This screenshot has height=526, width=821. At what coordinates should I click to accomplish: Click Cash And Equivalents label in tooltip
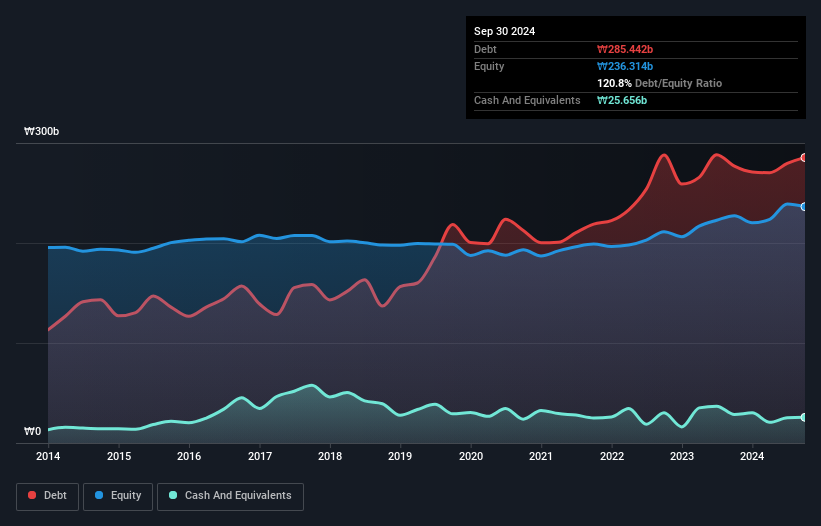point(527,100)
